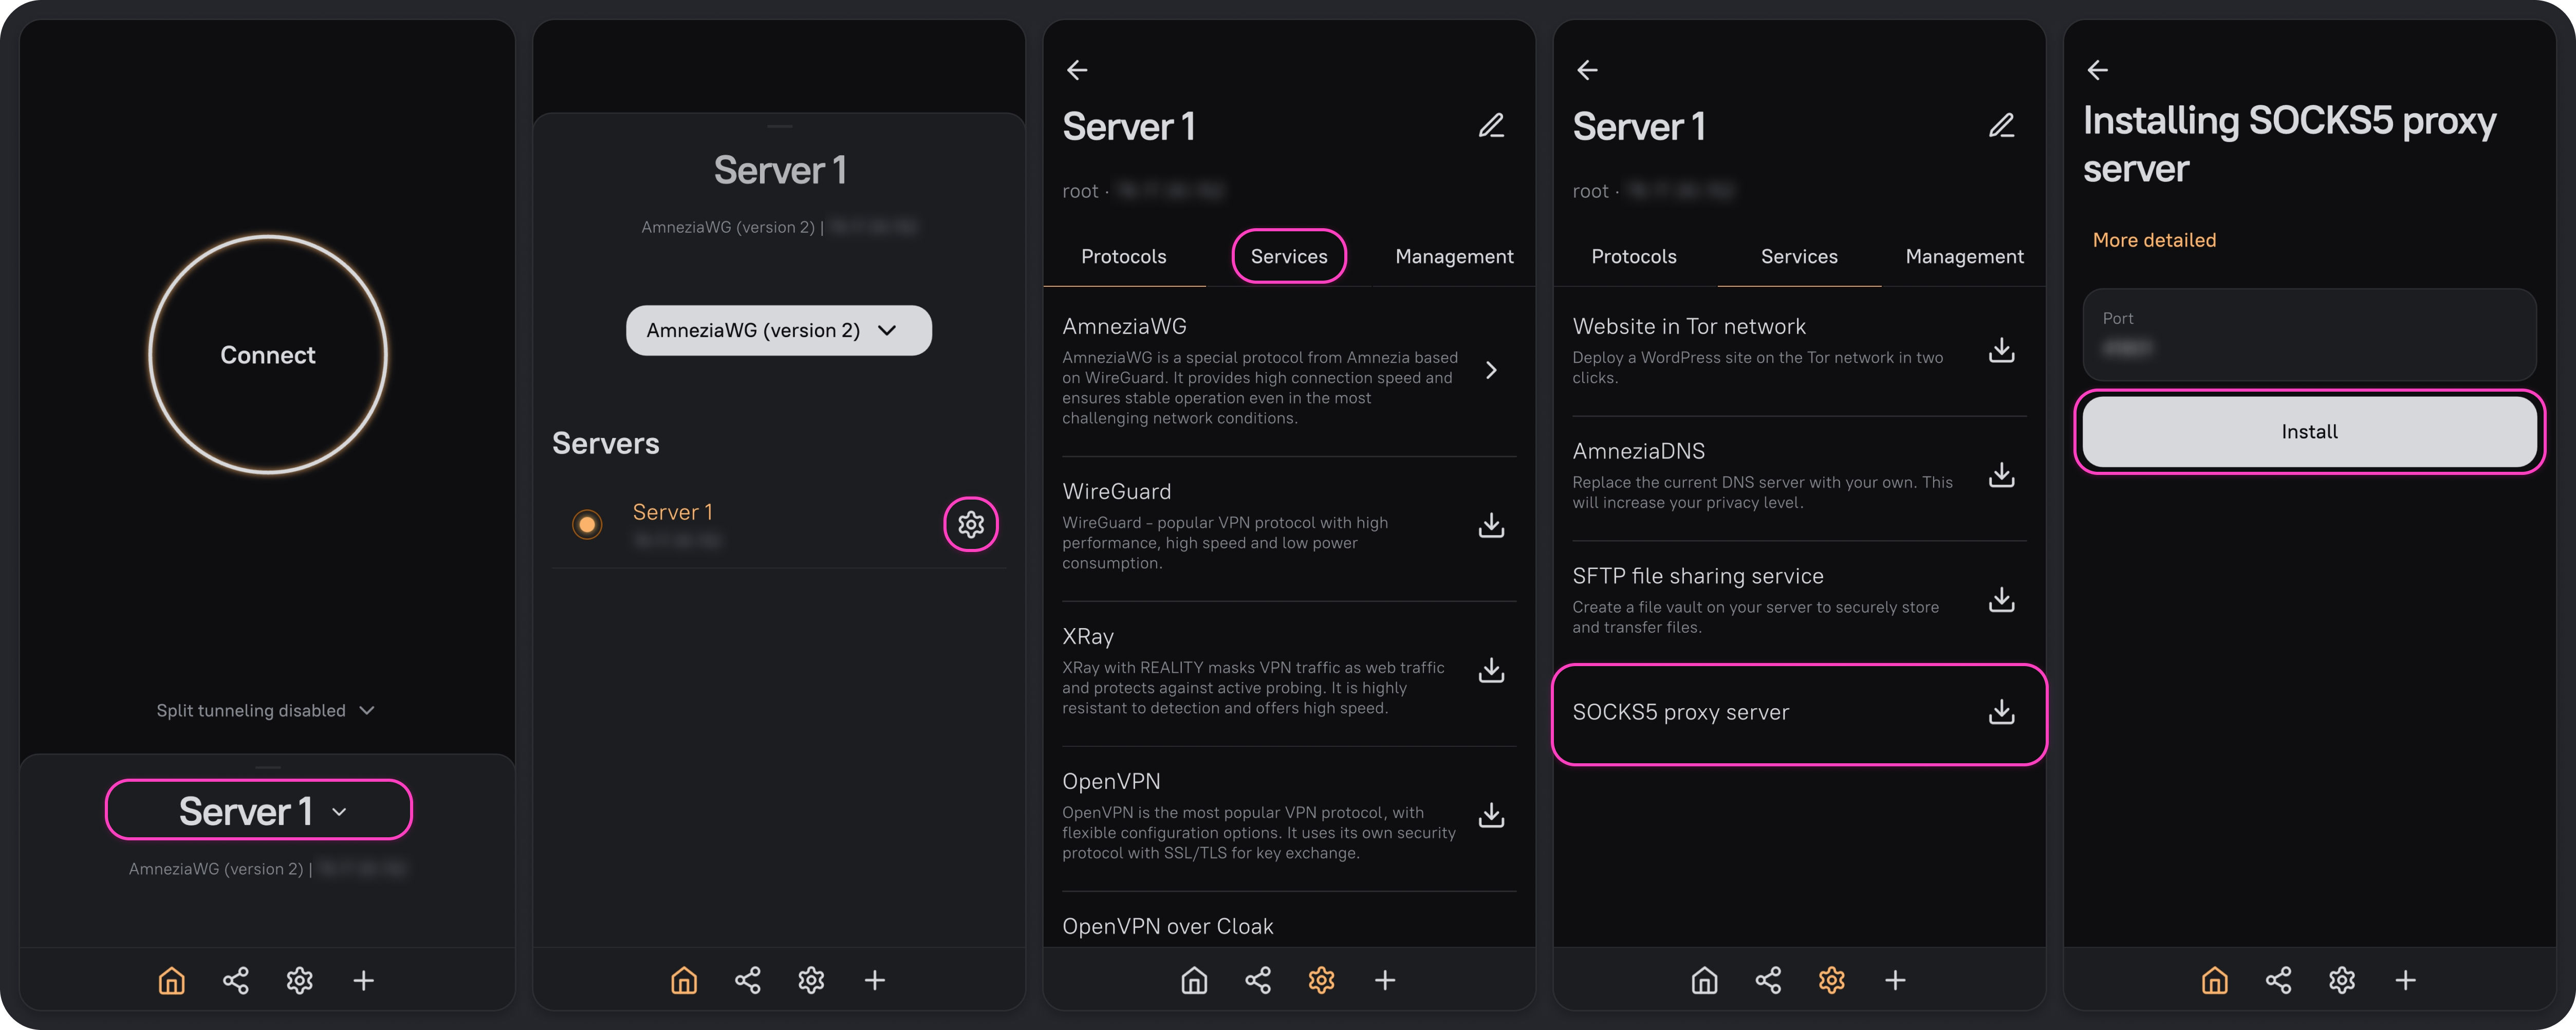Tap the bottom-bar gear on the Servers list screen

pos(811,980)
